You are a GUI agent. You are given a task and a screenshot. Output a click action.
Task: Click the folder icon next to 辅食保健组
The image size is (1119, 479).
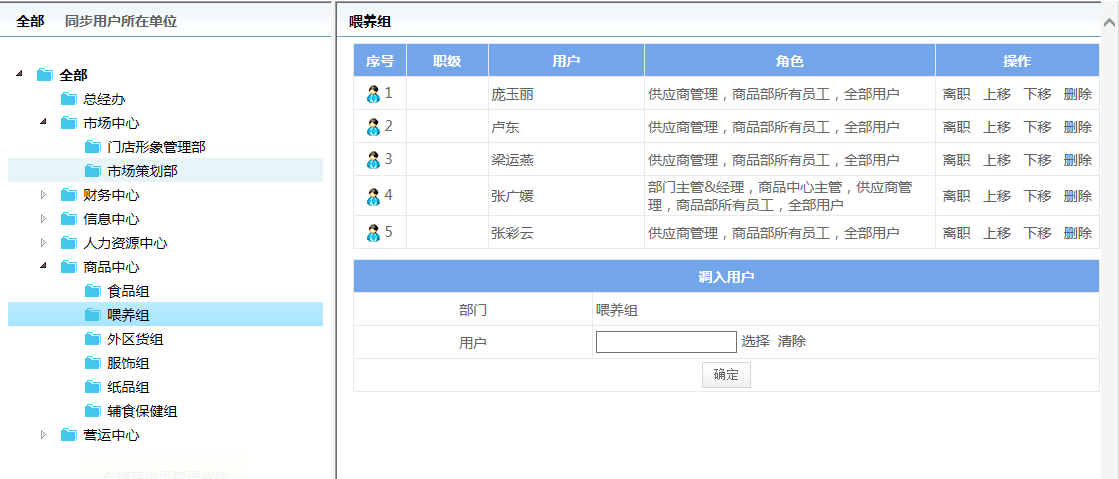pyautogui.click(x=93, y=411)
